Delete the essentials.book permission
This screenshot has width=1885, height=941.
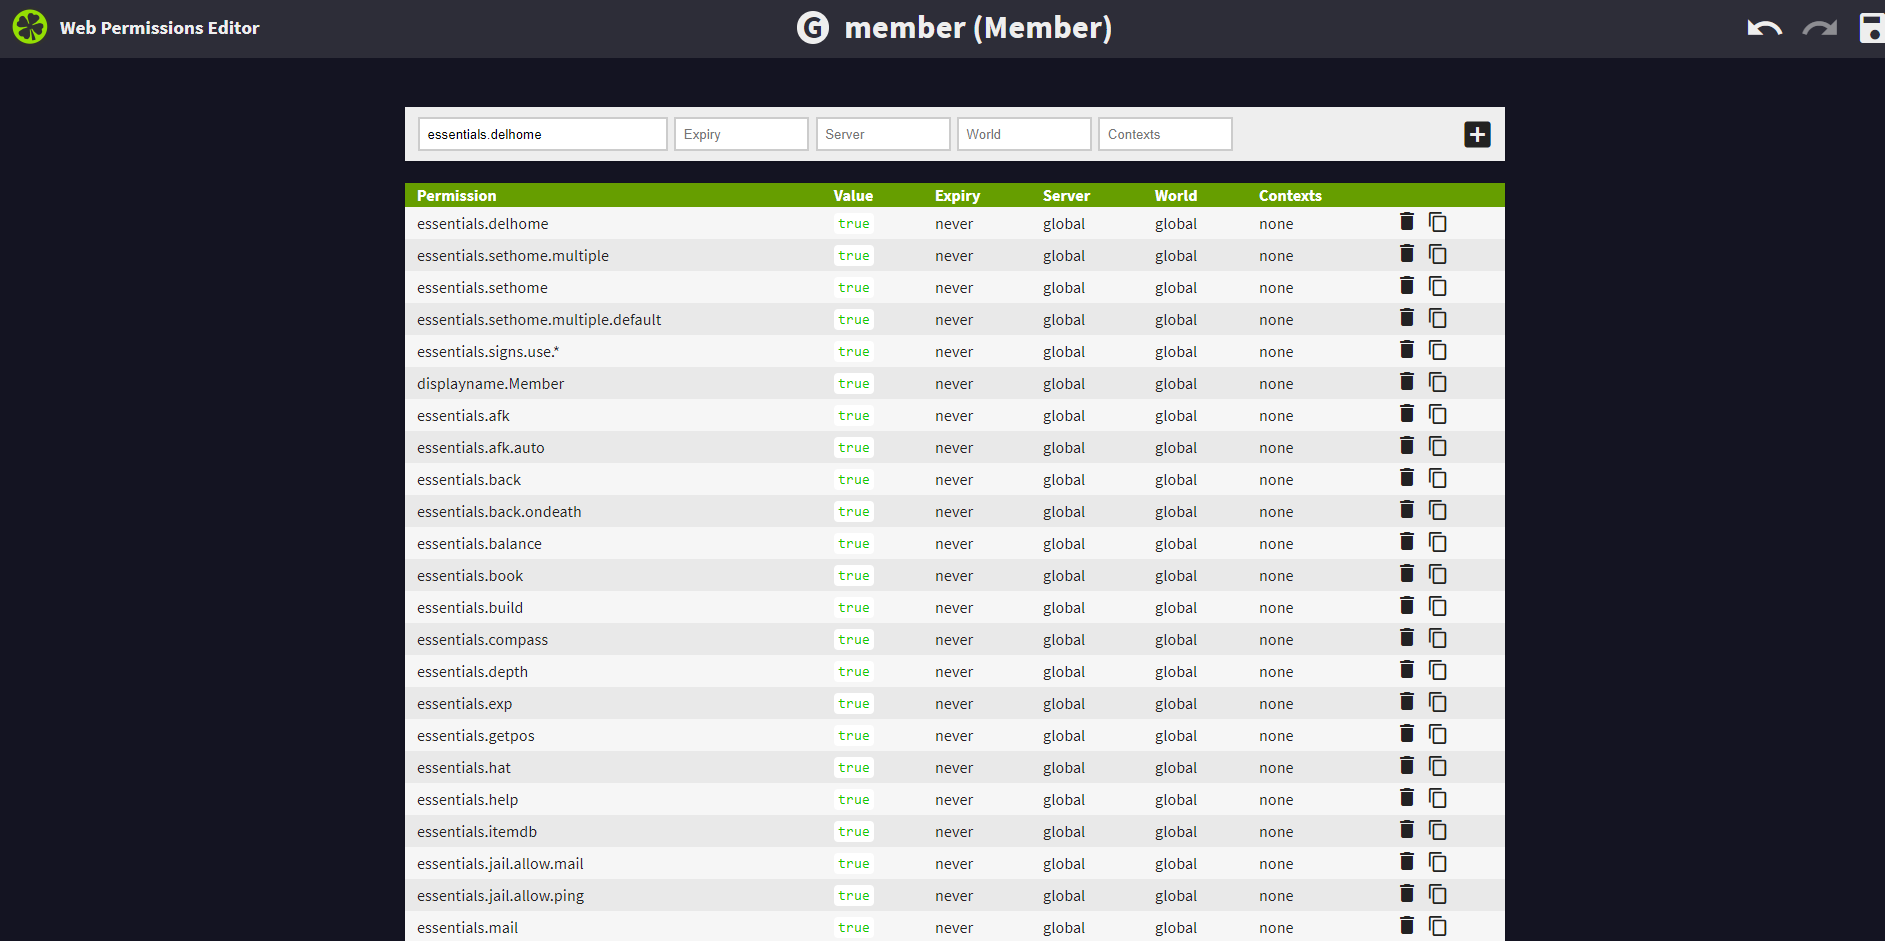point(1407,574)
